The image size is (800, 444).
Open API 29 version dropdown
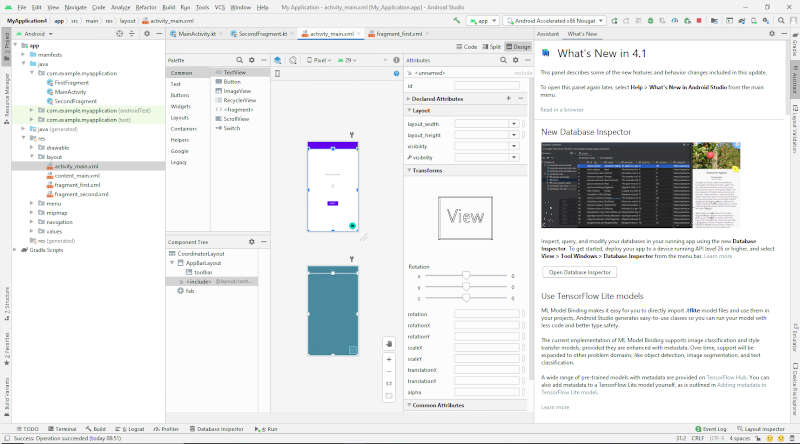point(347,60)
